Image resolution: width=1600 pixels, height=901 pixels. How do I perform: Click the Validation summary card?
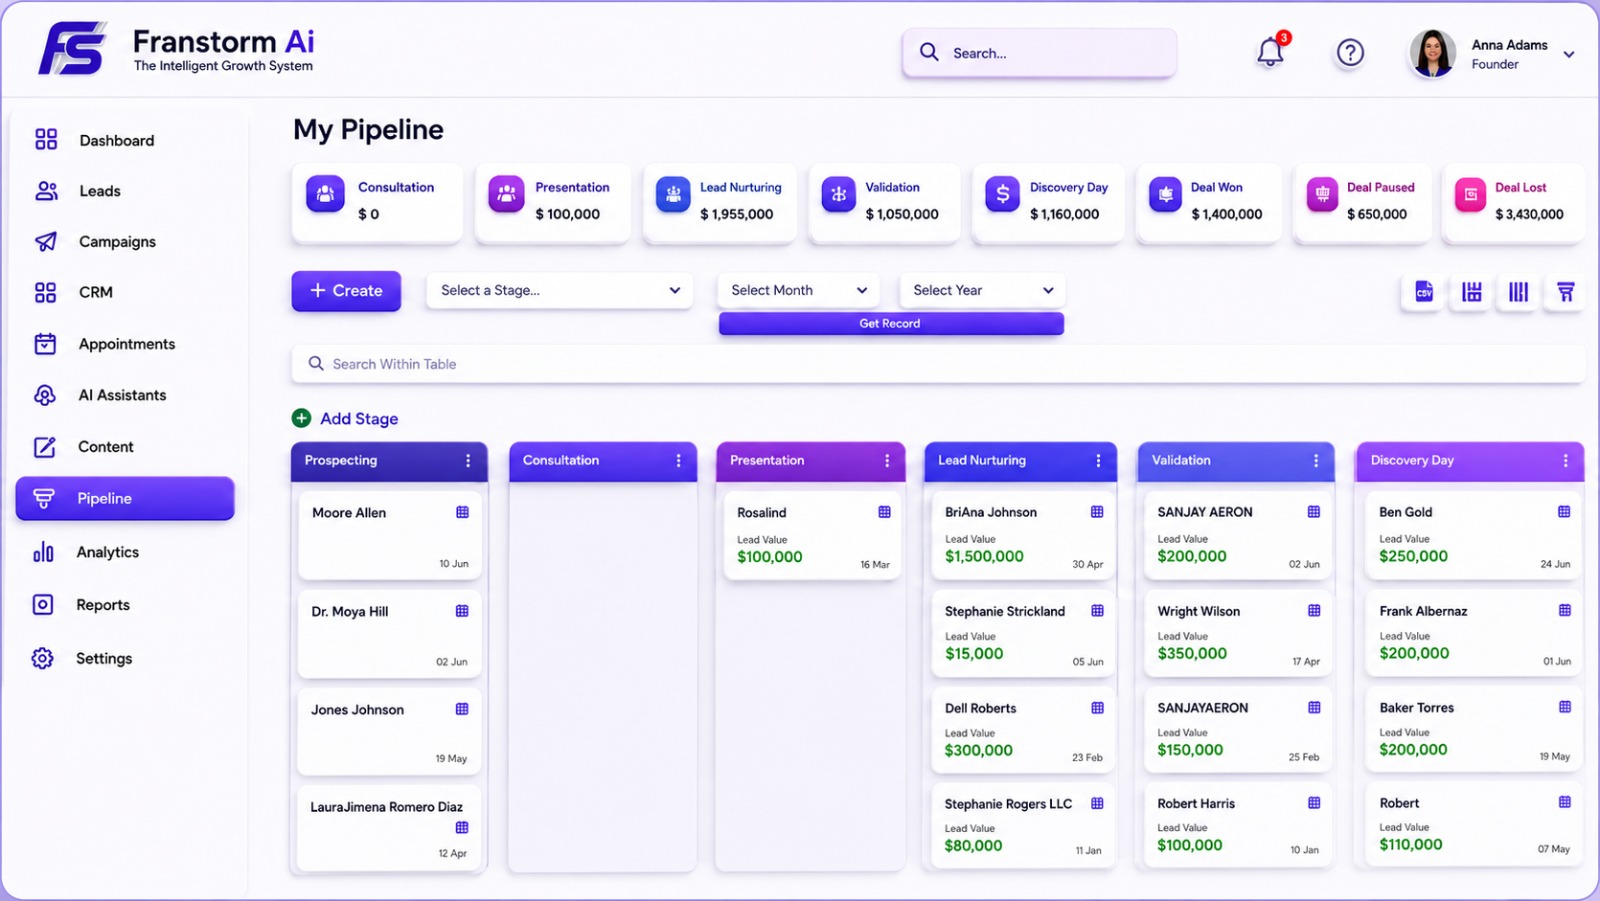pos(884,203)
